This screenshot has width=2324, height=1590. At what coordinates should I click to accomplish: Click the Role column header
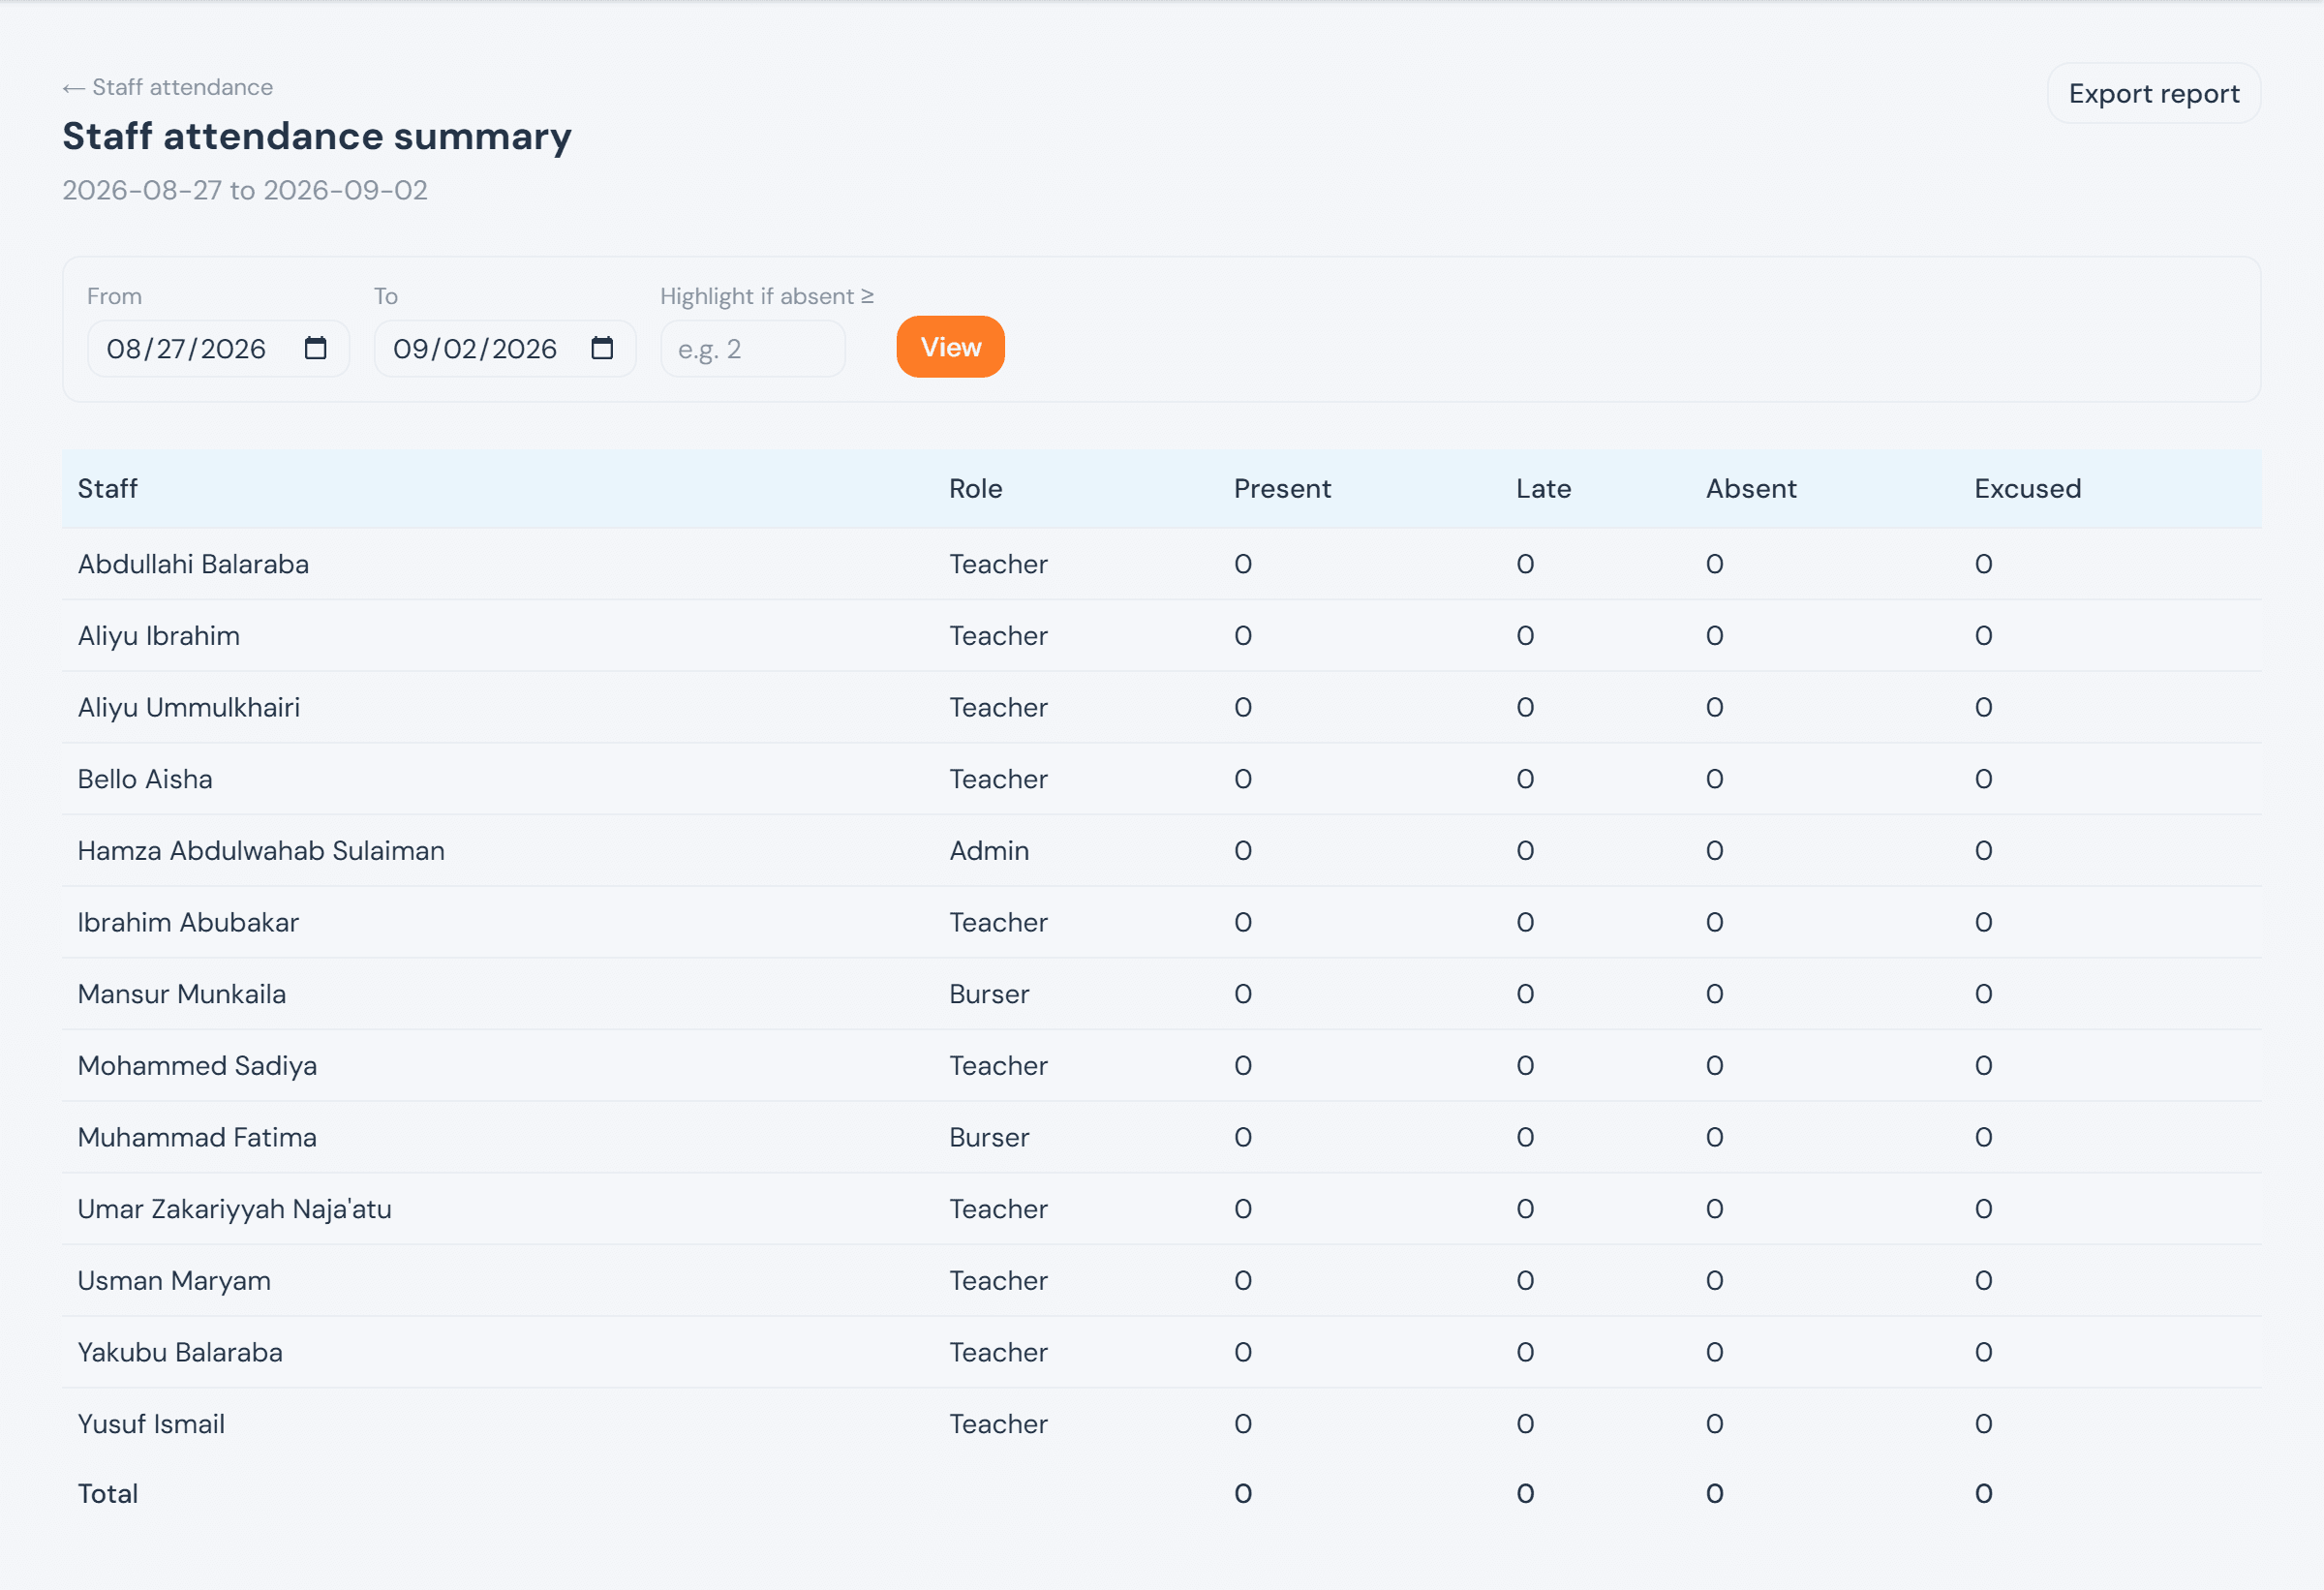975,488
